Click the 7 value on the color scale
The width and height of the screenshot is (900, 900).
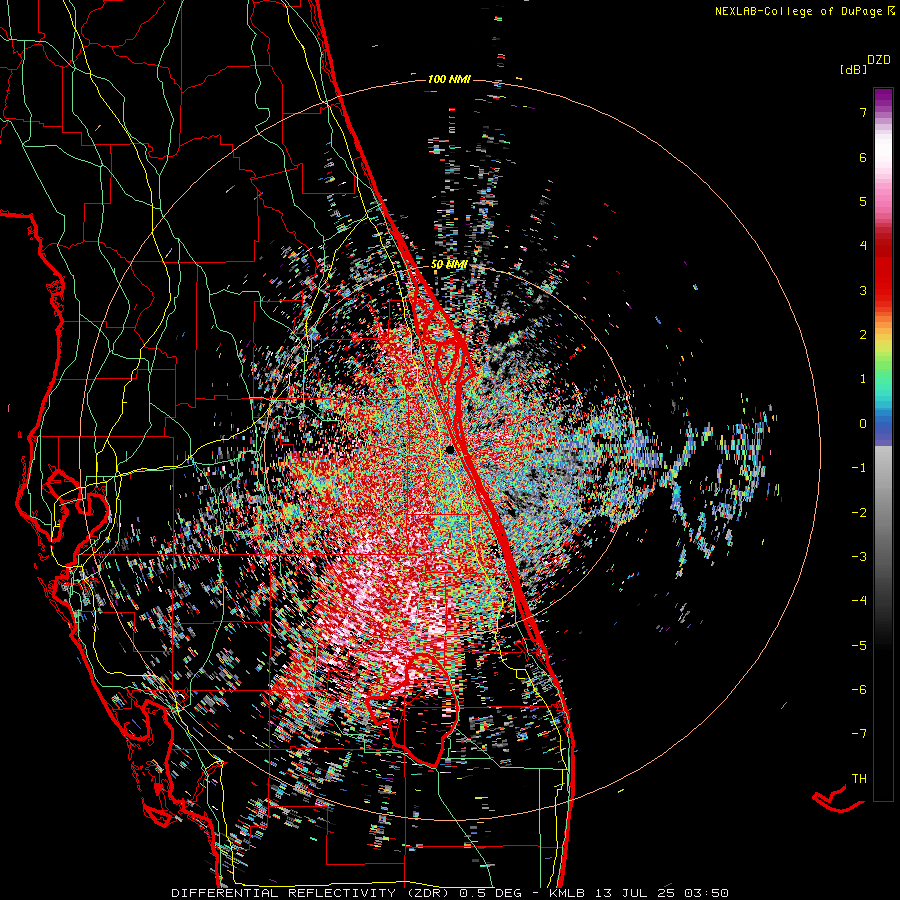[863, 112]
